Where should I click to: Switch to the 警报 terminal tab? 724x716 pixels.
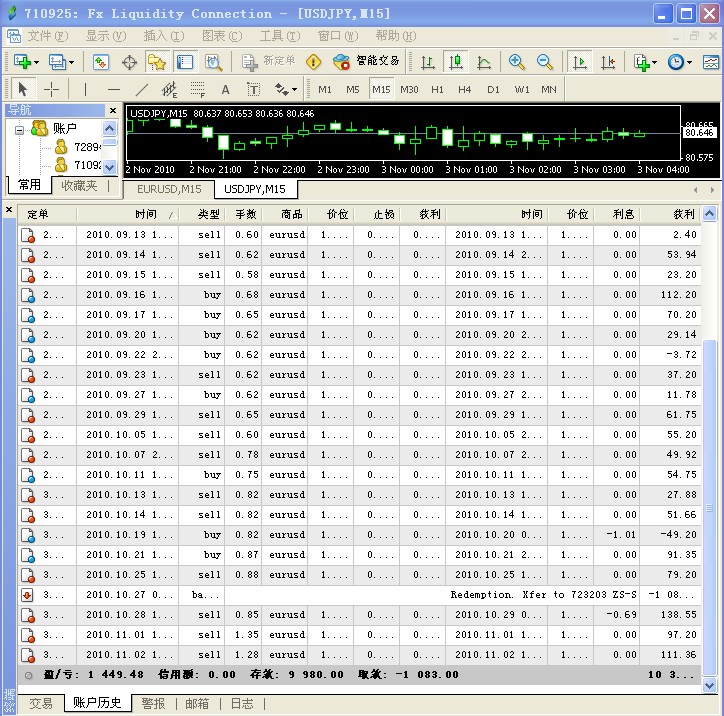pos(153,704)
